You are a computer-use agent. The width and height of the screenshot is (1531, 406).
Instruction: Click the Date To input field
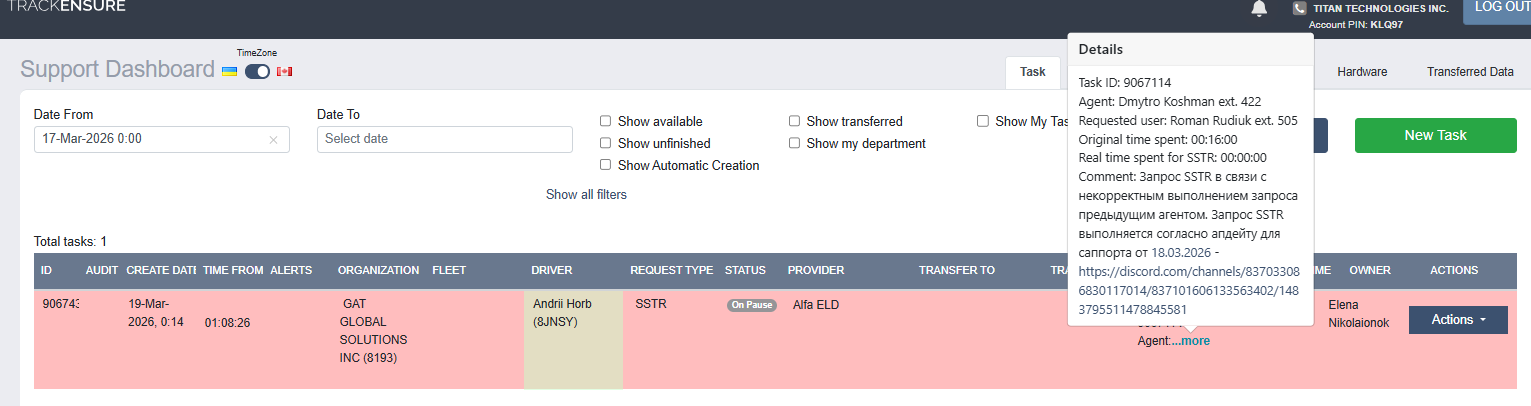(444, 139)
